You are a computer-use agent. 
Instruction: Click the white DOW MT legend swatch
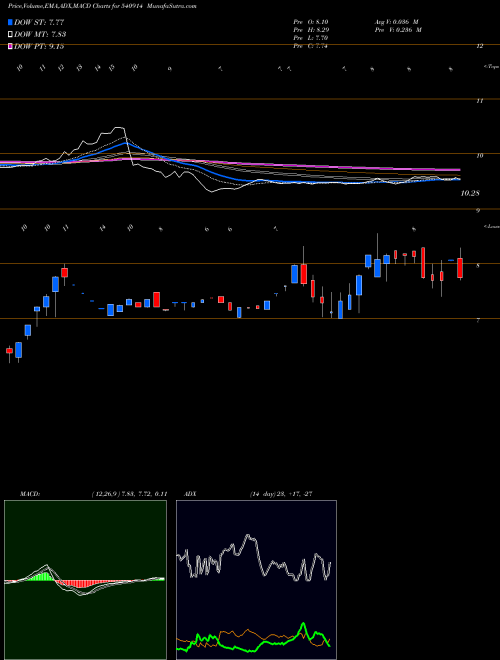(x=11, y=35)
